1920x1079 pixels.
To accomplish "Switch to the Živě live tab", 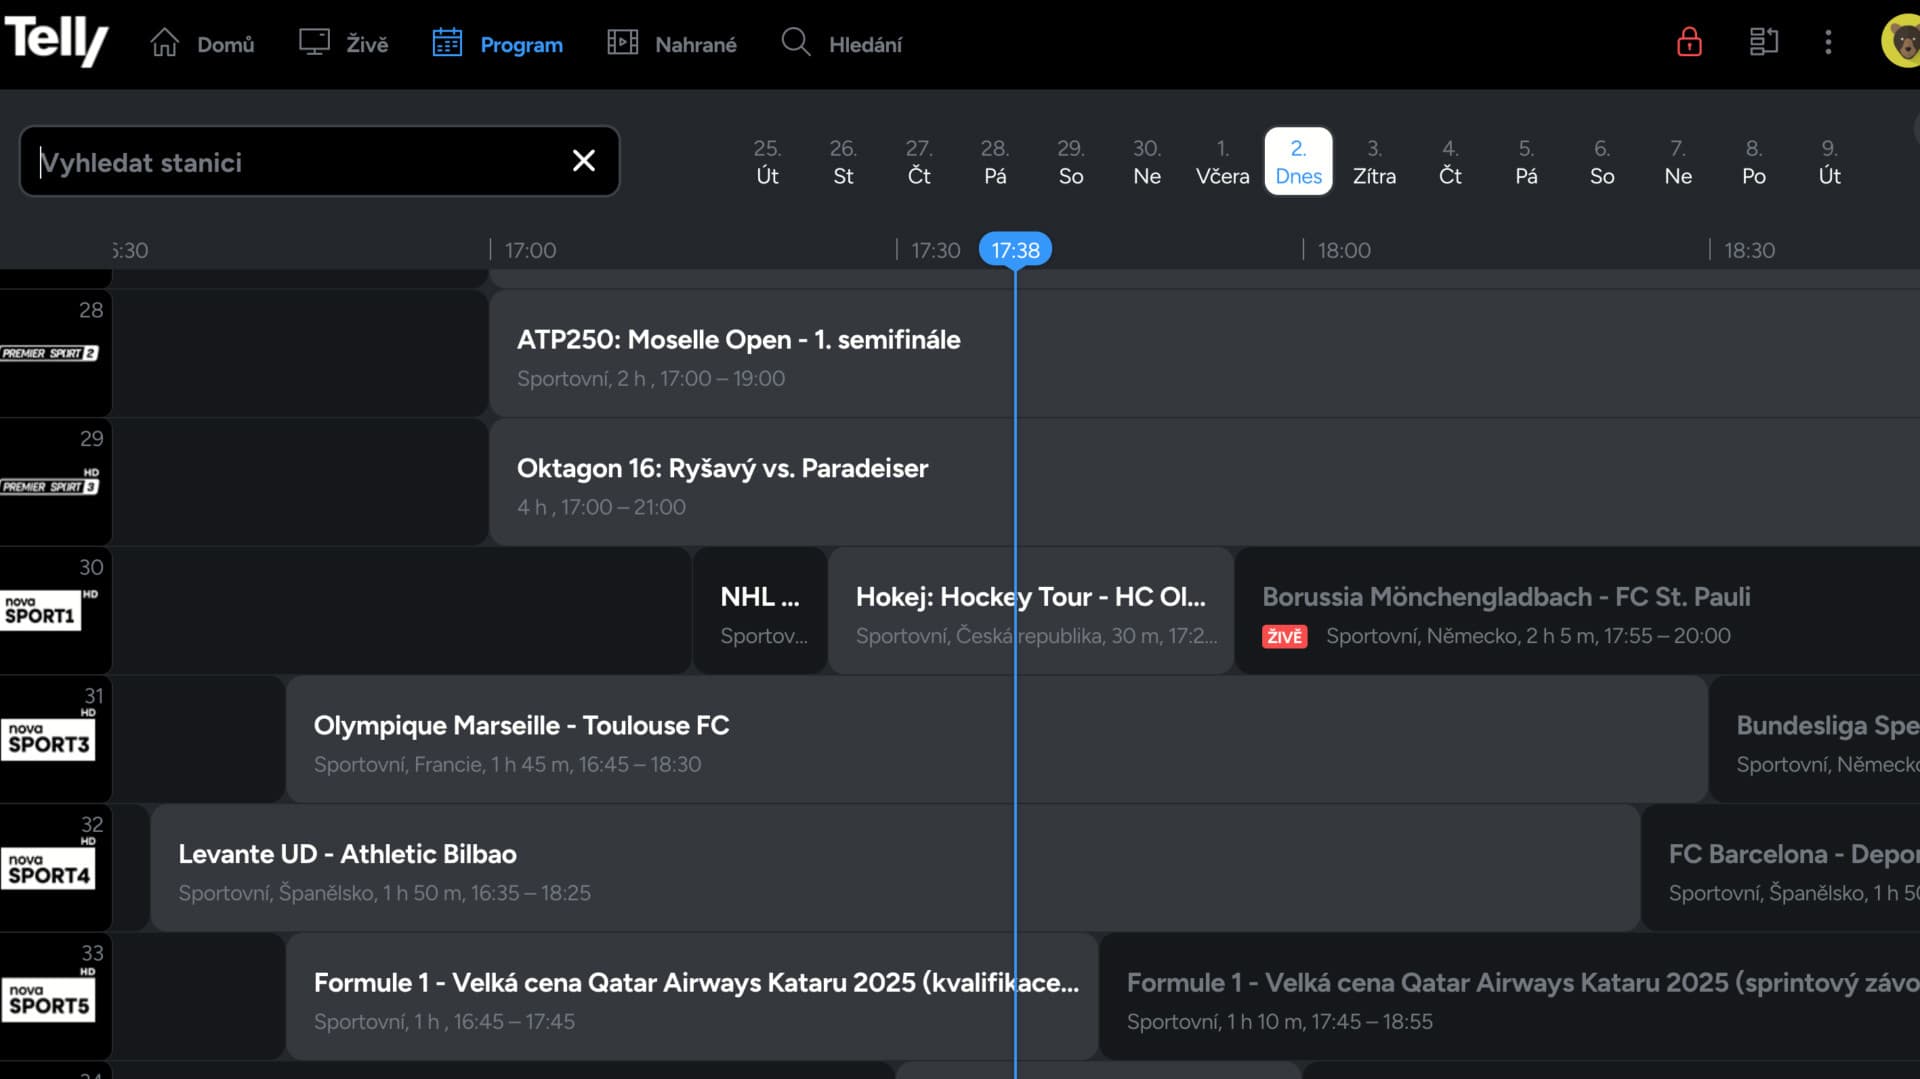I will coord(344,44).
